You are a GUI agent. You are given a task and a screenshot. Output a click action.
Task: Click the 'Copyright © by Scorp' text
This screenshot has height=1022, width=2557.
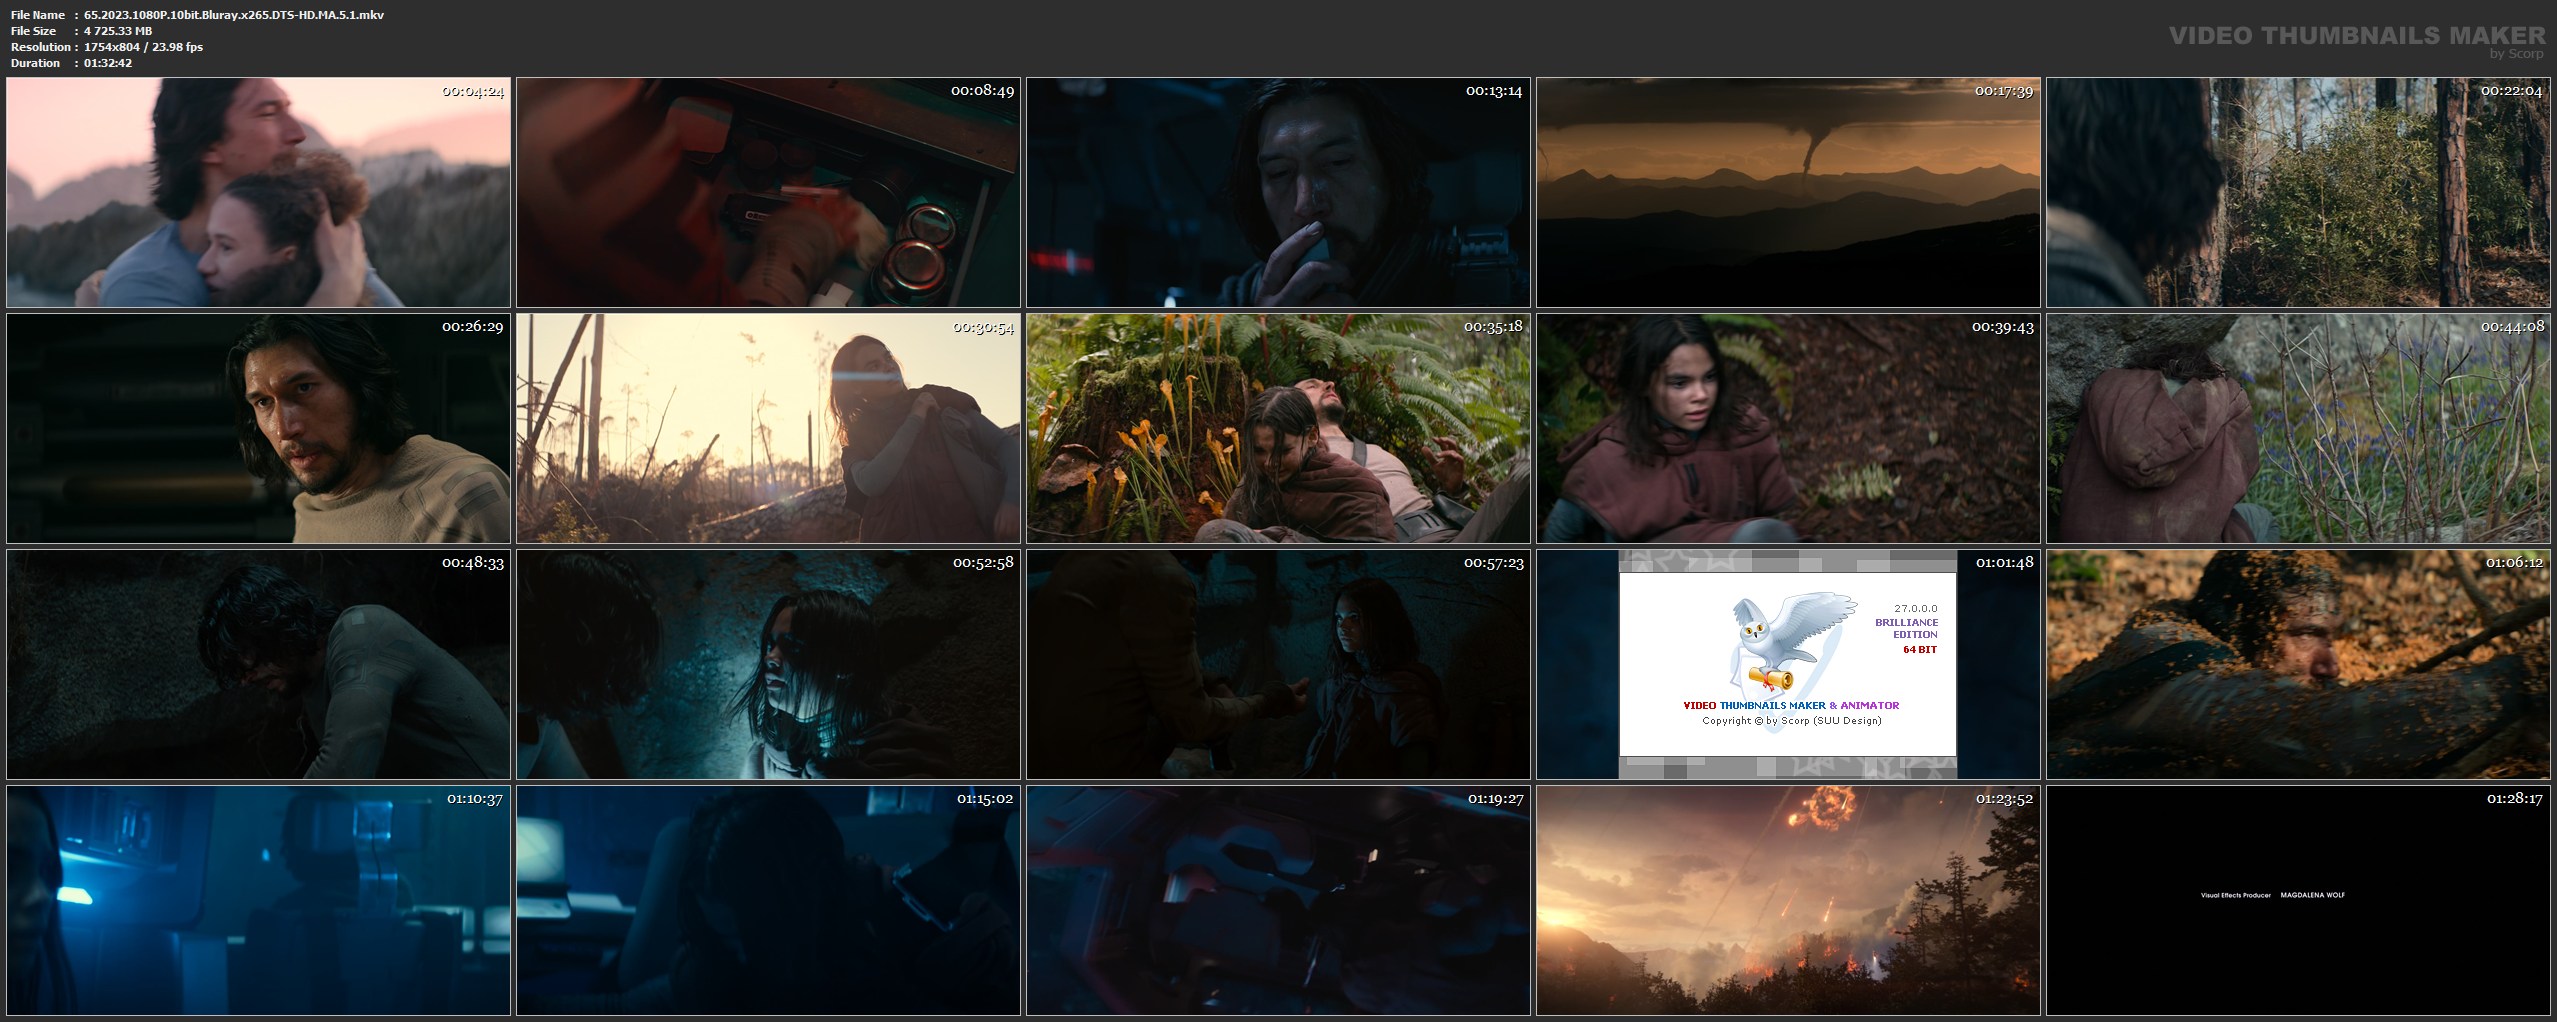1791,720
